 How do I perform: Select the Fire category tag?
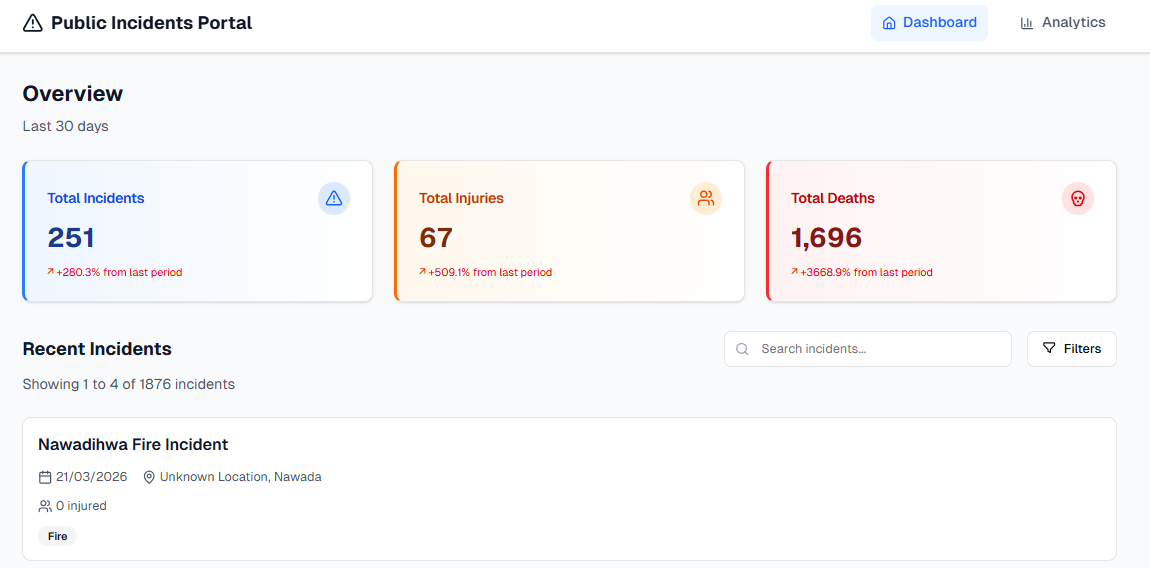point(58,536)
